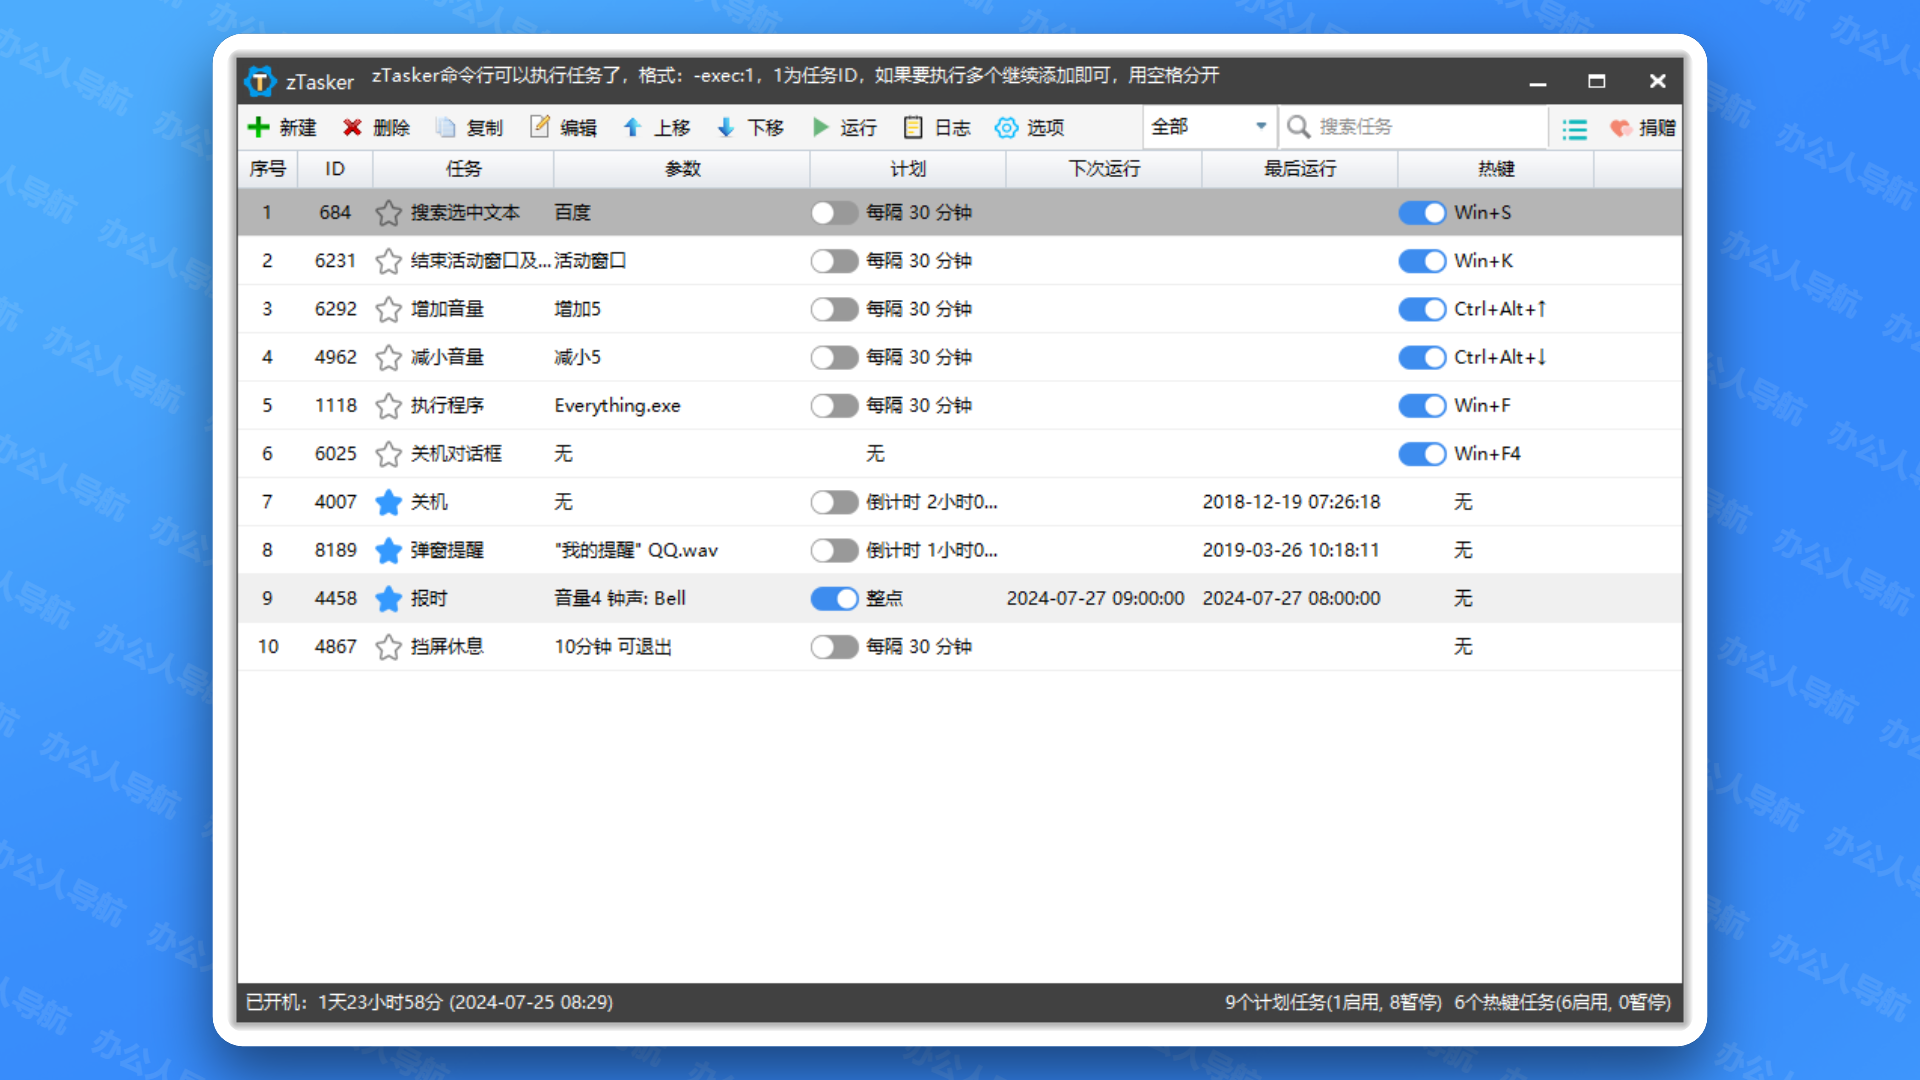The image size is (1920, 1080).
Task: Click the 9个计划任务 status bar text
Action: (1333, 1002)
